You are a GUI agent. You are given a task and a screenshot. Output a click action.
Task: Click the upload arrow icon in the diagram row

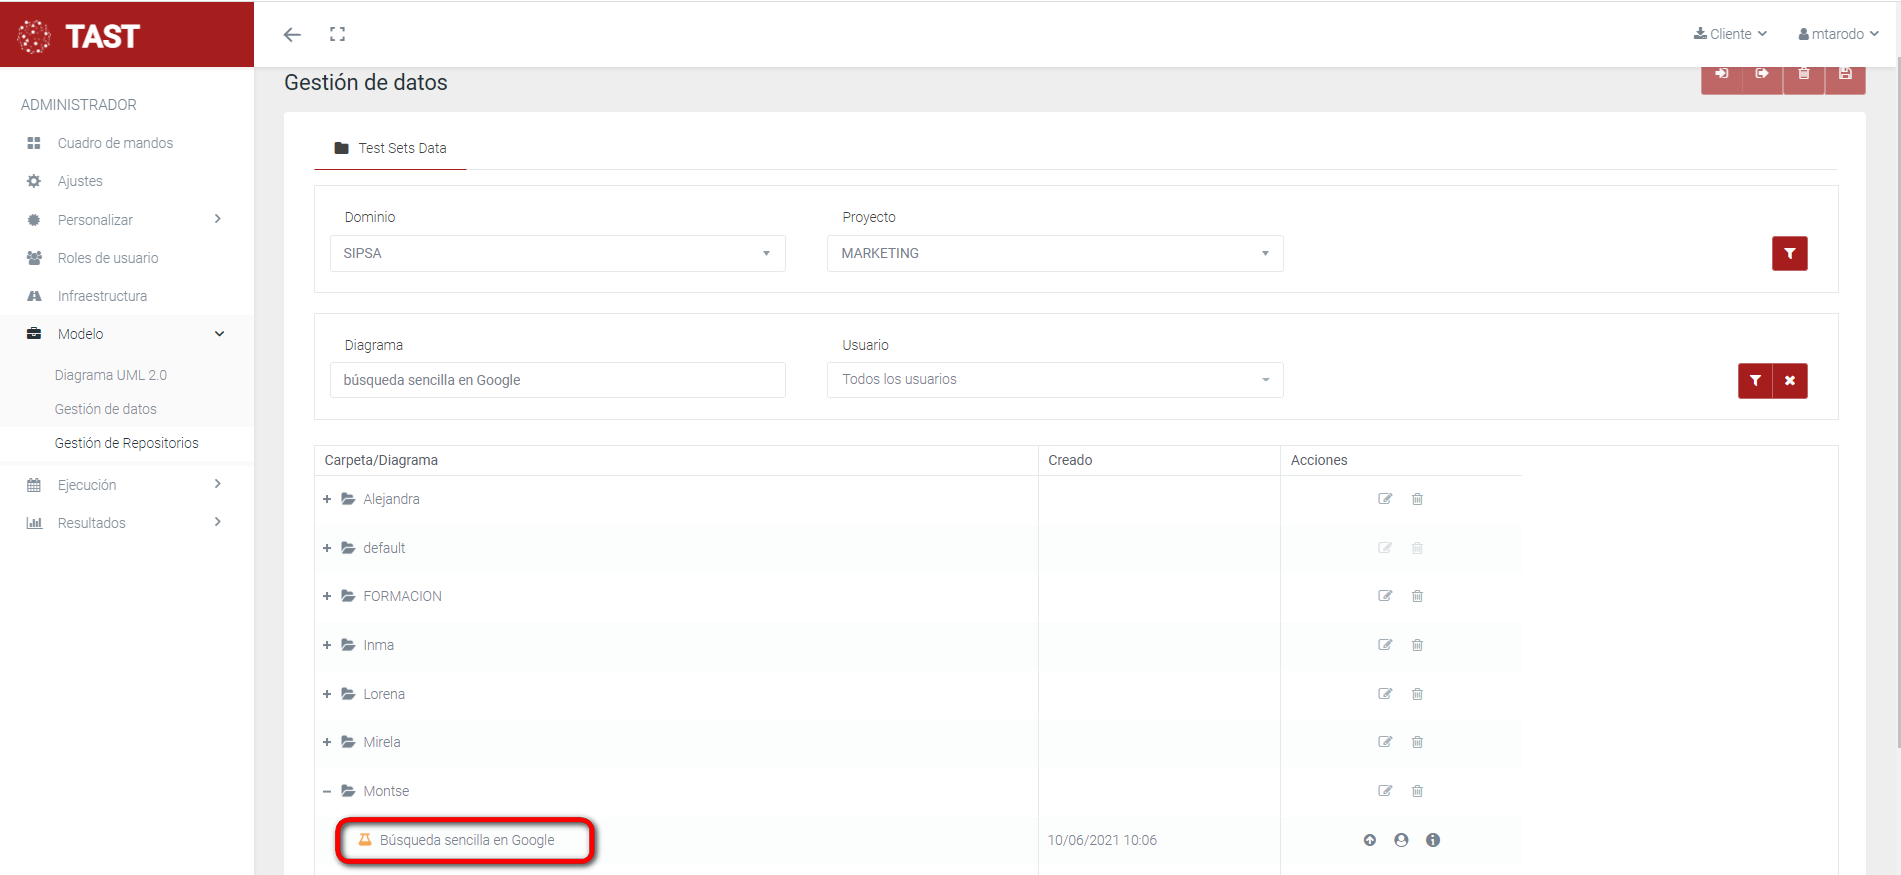[1369, 840]
